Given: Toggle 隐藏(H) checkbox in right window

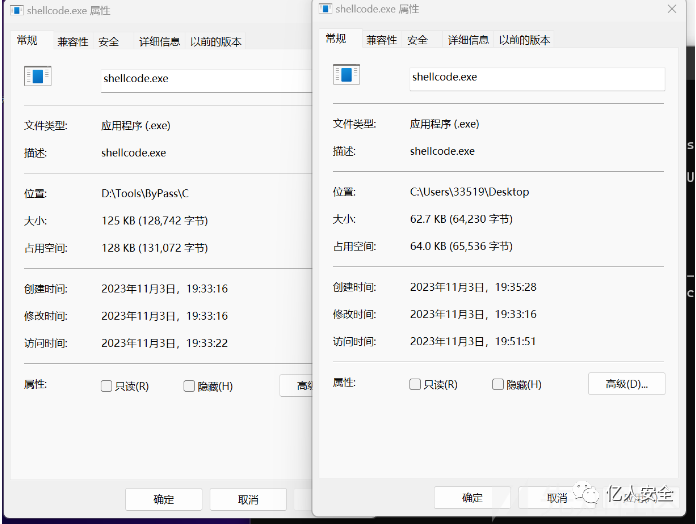Looking at the screenshot, I should point(498,384).
